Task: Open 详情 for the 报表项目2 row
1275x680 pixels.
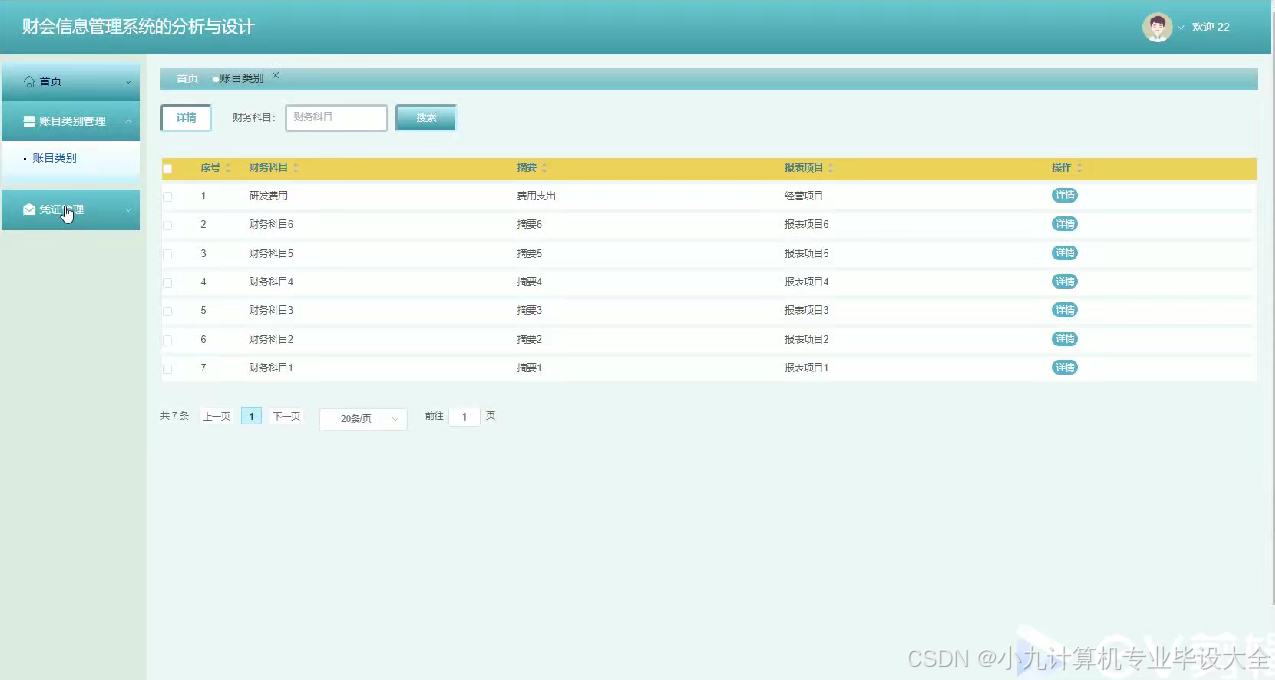Action: click(x=1065, y=339)
